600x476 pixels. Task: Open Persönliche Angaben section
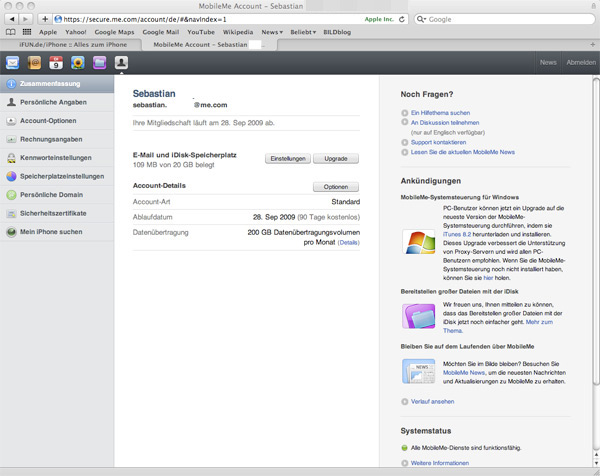pyautogui.click(x=57, y=102)
